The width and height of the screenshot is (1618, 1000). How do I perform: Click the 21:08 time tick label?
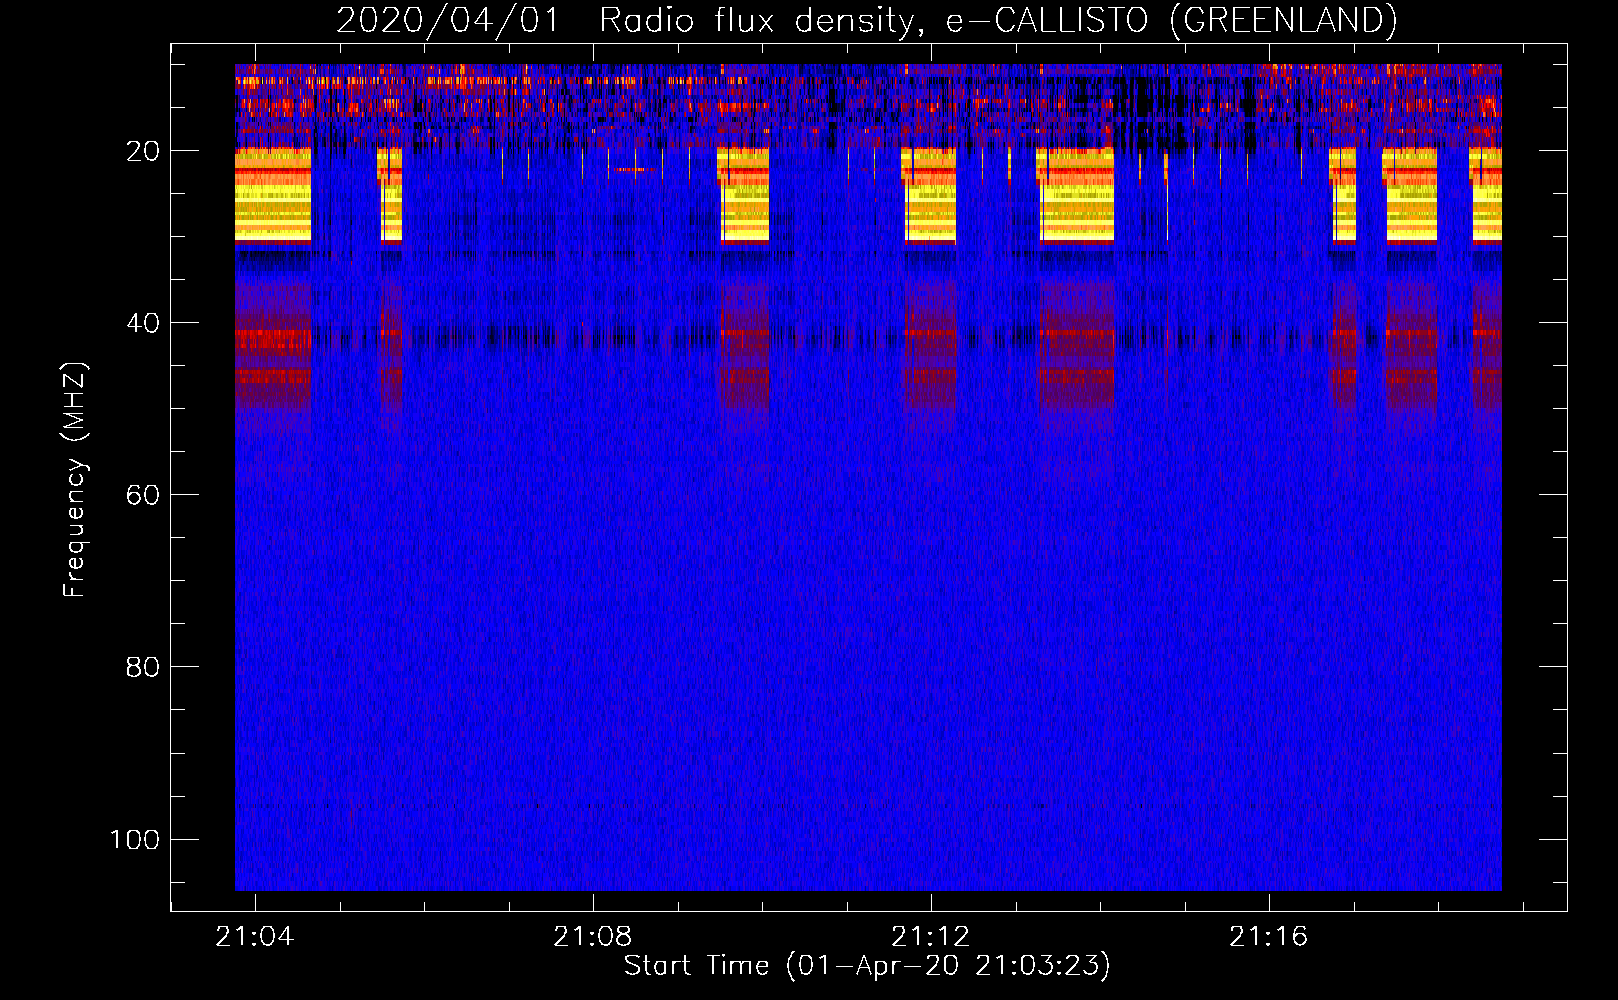pos(593,936)
